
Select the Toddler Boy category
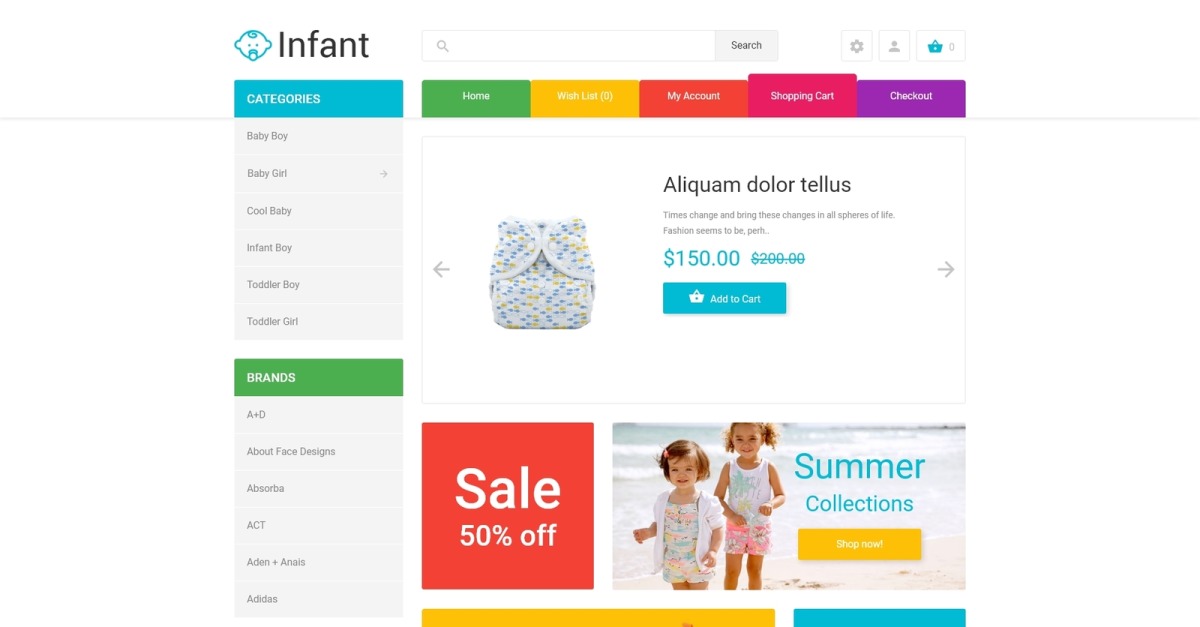273,285
